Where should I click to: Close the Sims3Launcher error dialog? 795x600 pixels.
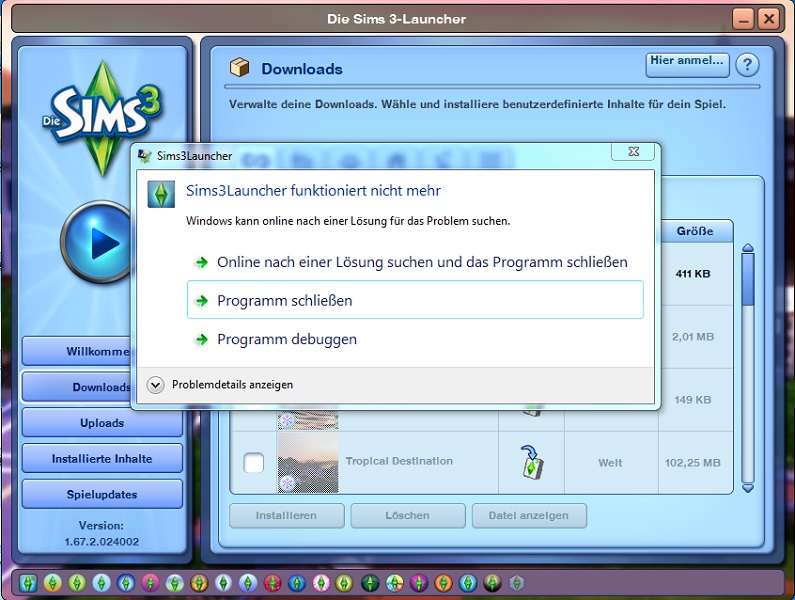(633, 152)
